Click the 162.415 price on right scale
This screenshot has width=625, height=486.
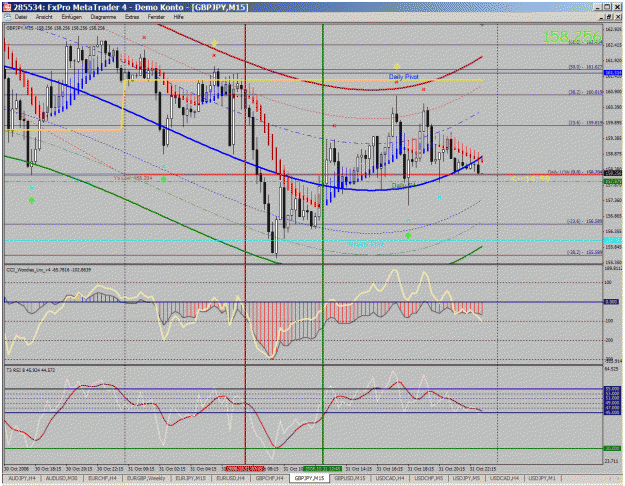[614, 45]
